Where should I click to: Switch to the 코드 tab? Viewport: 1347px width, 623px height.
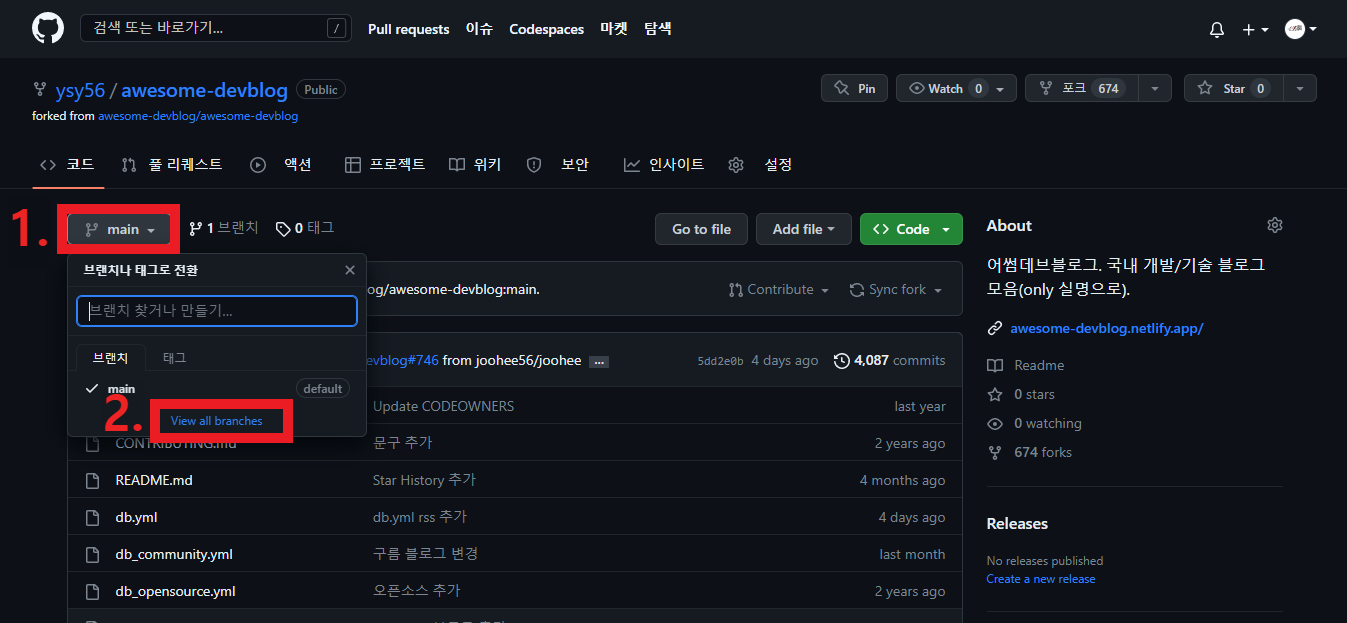(x=67, y=164)
